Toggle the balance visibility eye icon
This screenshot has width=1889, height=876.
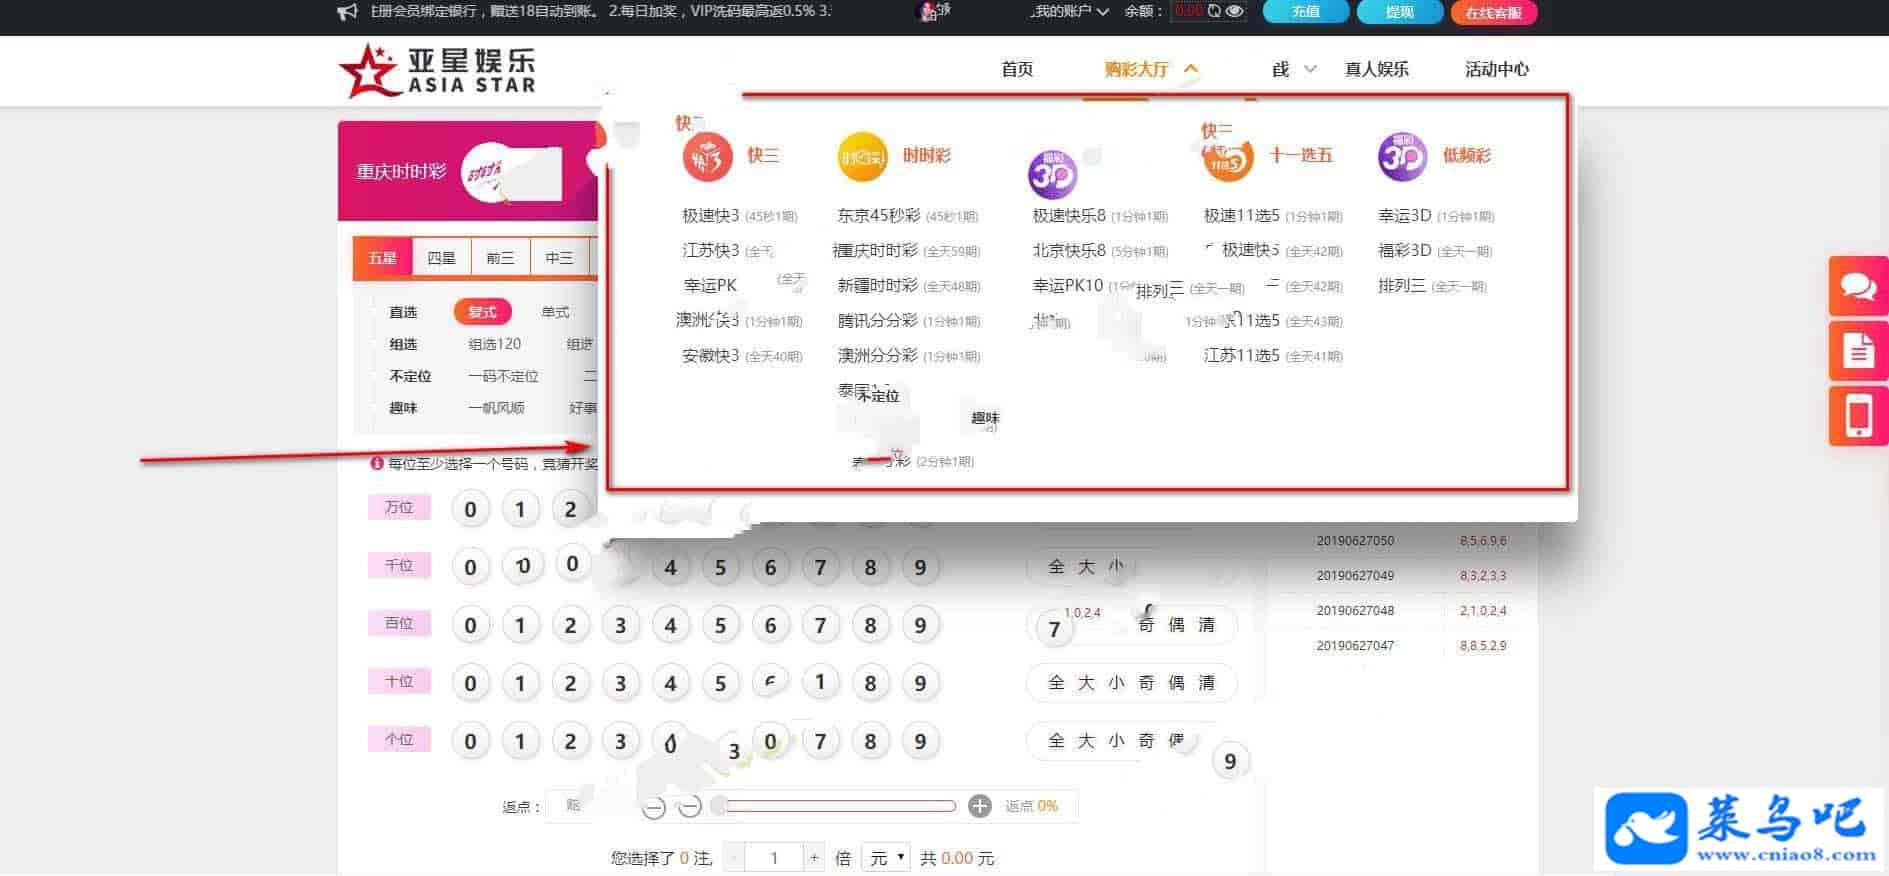pyautogui.click(x=1235, y=12)
